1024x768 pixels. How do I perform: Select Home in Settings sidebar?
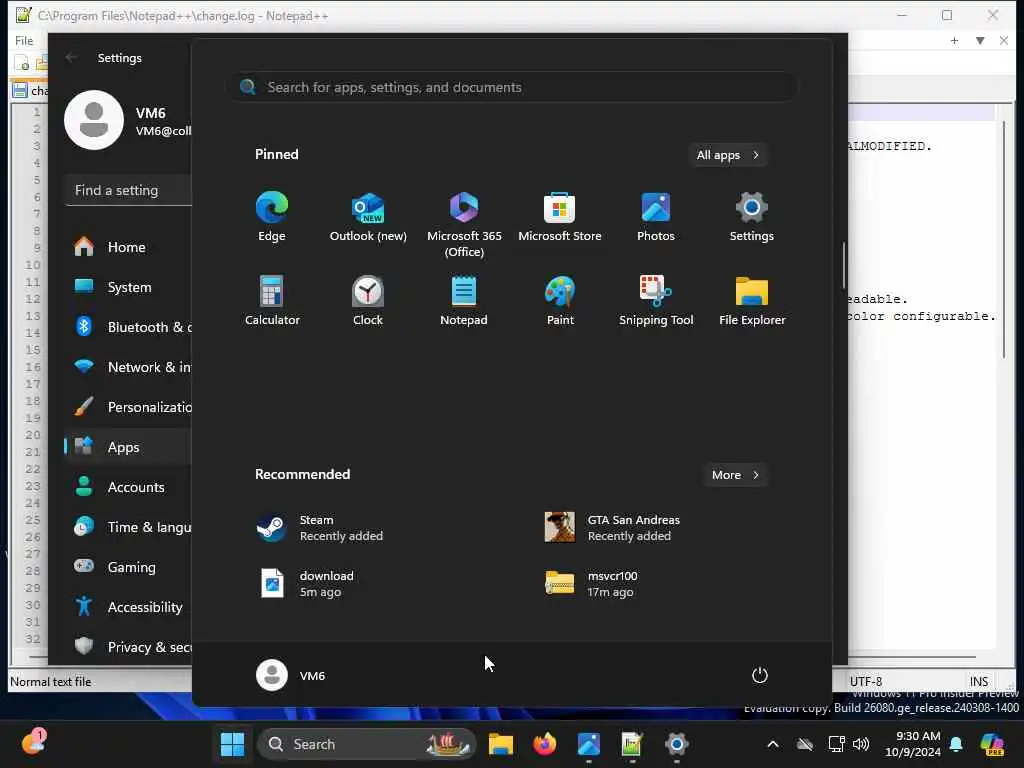click(x=128, y=248)
